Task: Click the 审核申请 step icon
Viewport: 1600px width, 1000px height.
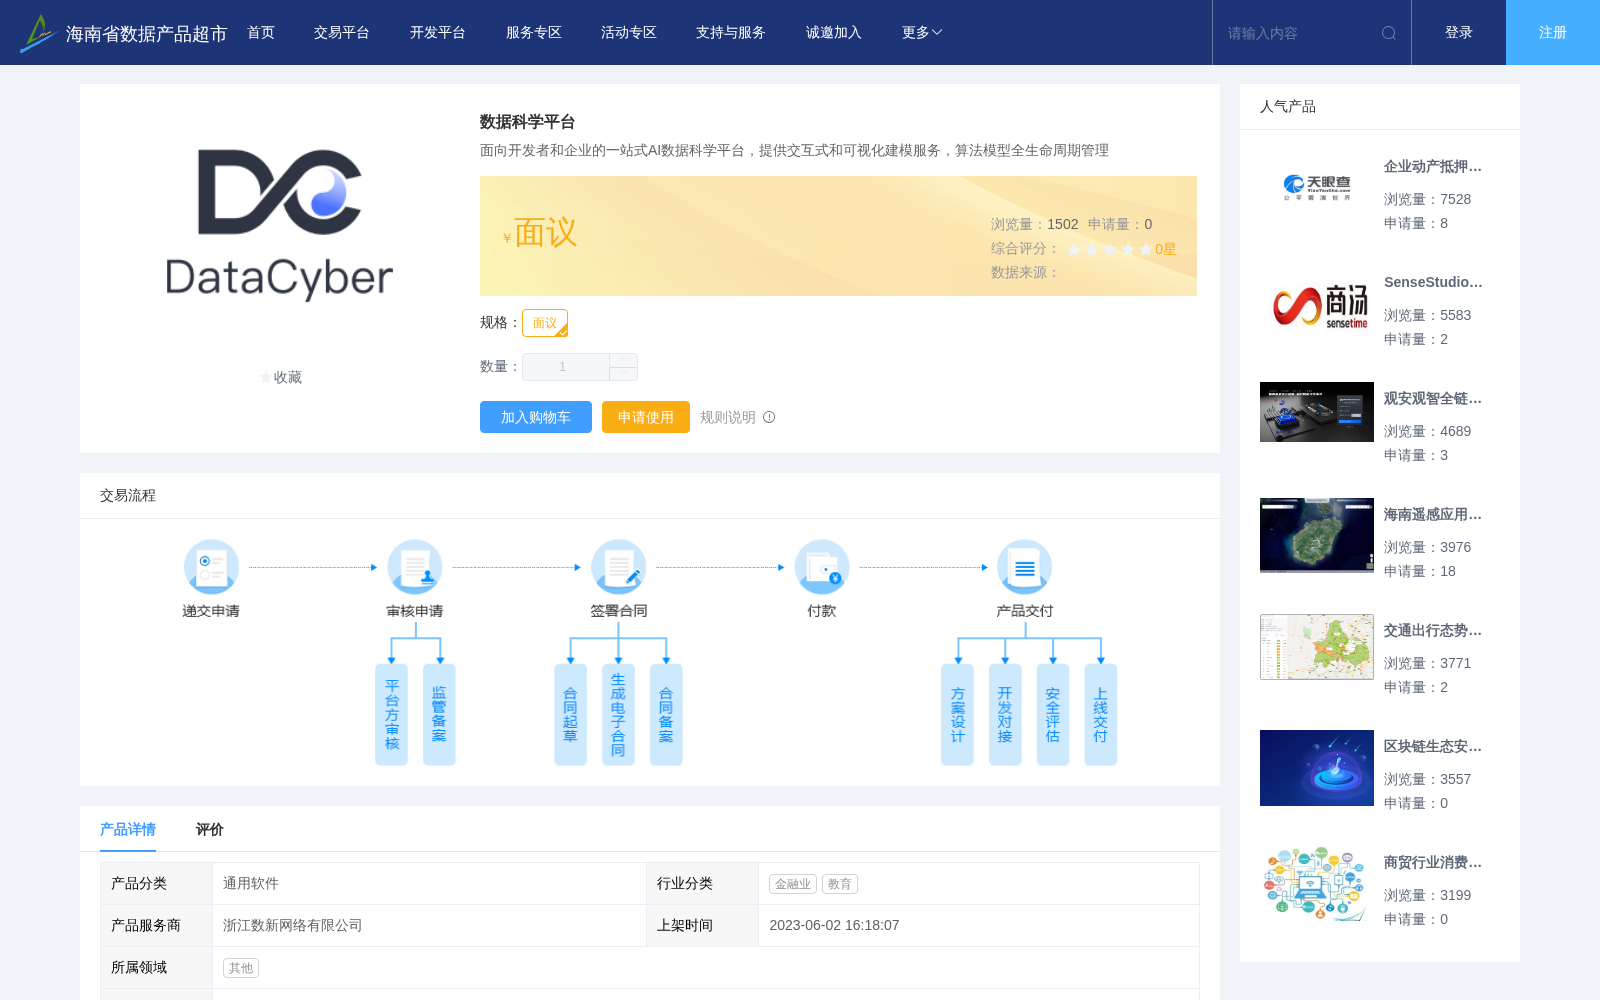Action: coord(415,567)
